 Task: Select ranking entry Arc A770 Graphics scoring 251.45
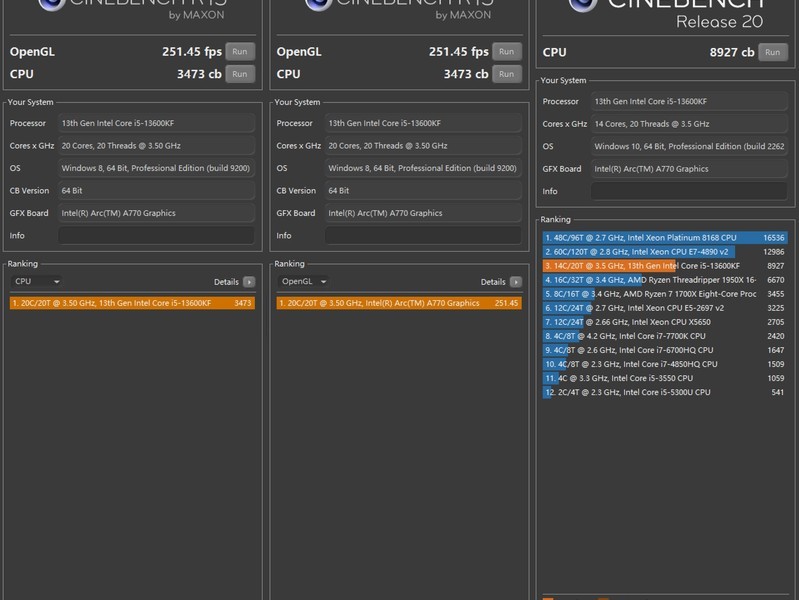tap(399, 303)
